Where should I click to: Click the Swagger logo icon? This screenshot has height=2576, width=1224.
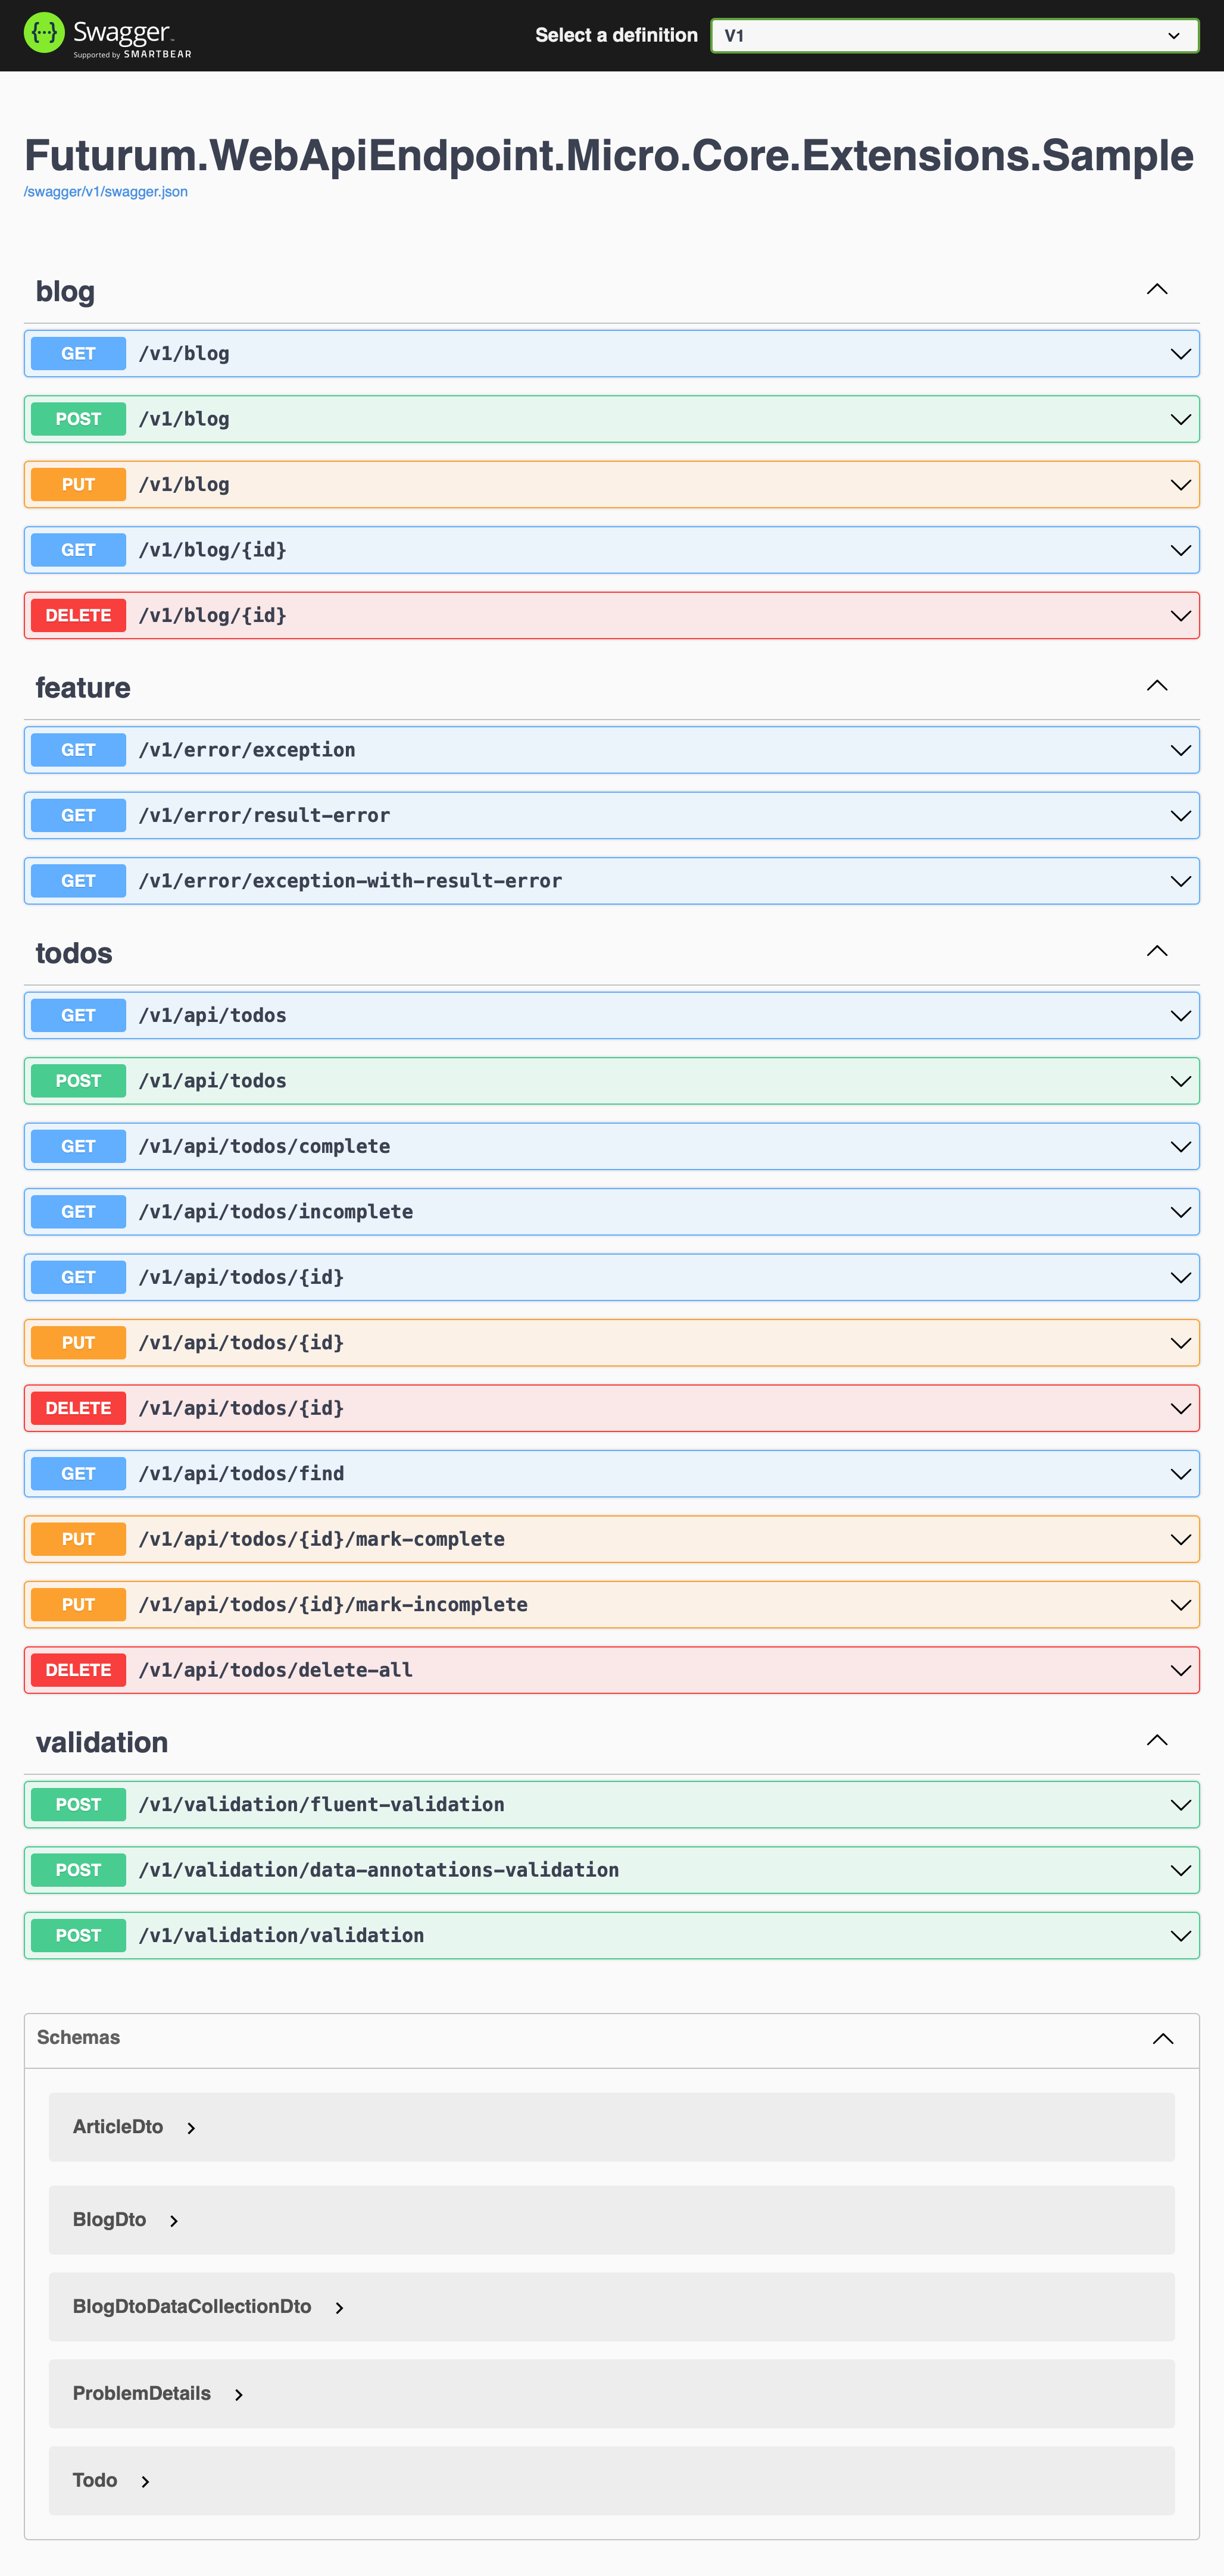point(43,34)
